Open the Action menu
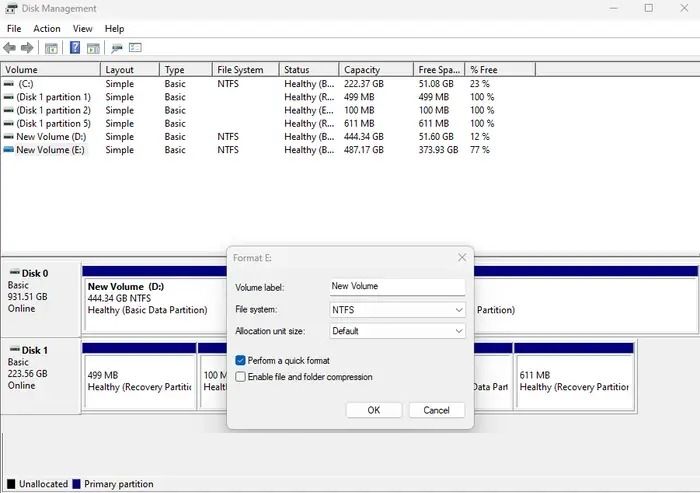The image size is (700, 493). click(x=47, y=29)
